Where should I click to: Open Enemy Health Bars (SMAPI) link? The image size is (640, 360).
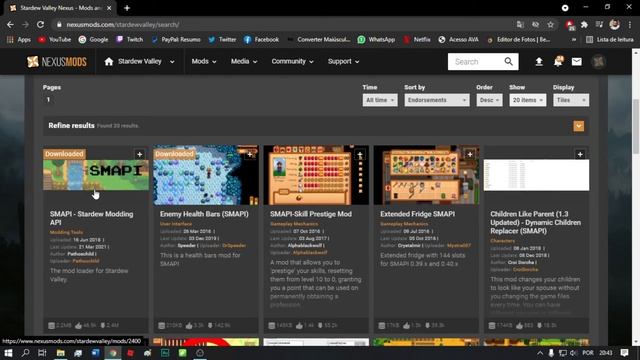click(204, 214)
